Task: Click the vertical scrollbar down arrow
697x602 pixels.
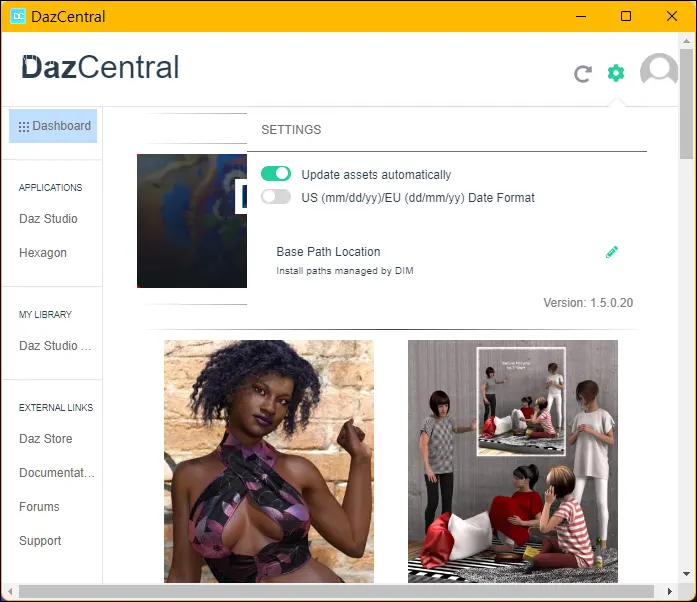Action: pyautogui.click(x=686, y=574)
